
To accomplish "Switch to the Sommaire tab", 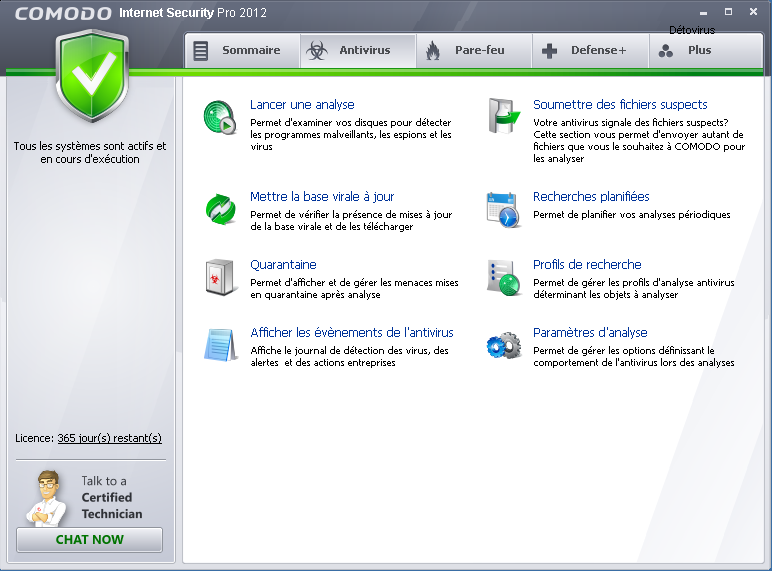I will (242, 50).
